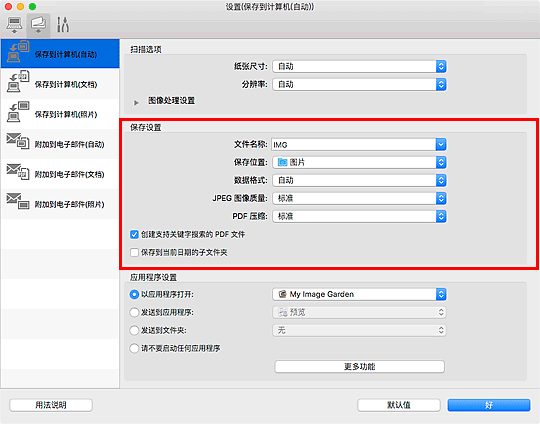Open the JPEG 图像质量 dropdown
The height and width of the screenshot is (424, 540).
(x=359, y=198)
